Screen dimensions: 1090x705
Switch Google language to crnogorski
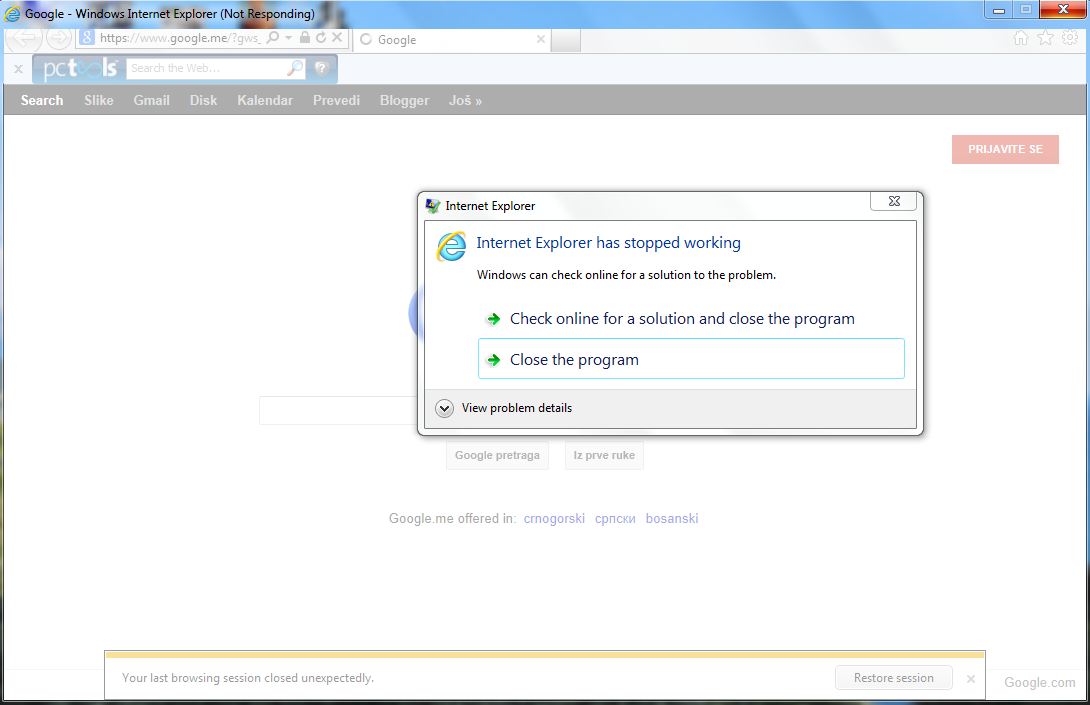pos(554,519)
